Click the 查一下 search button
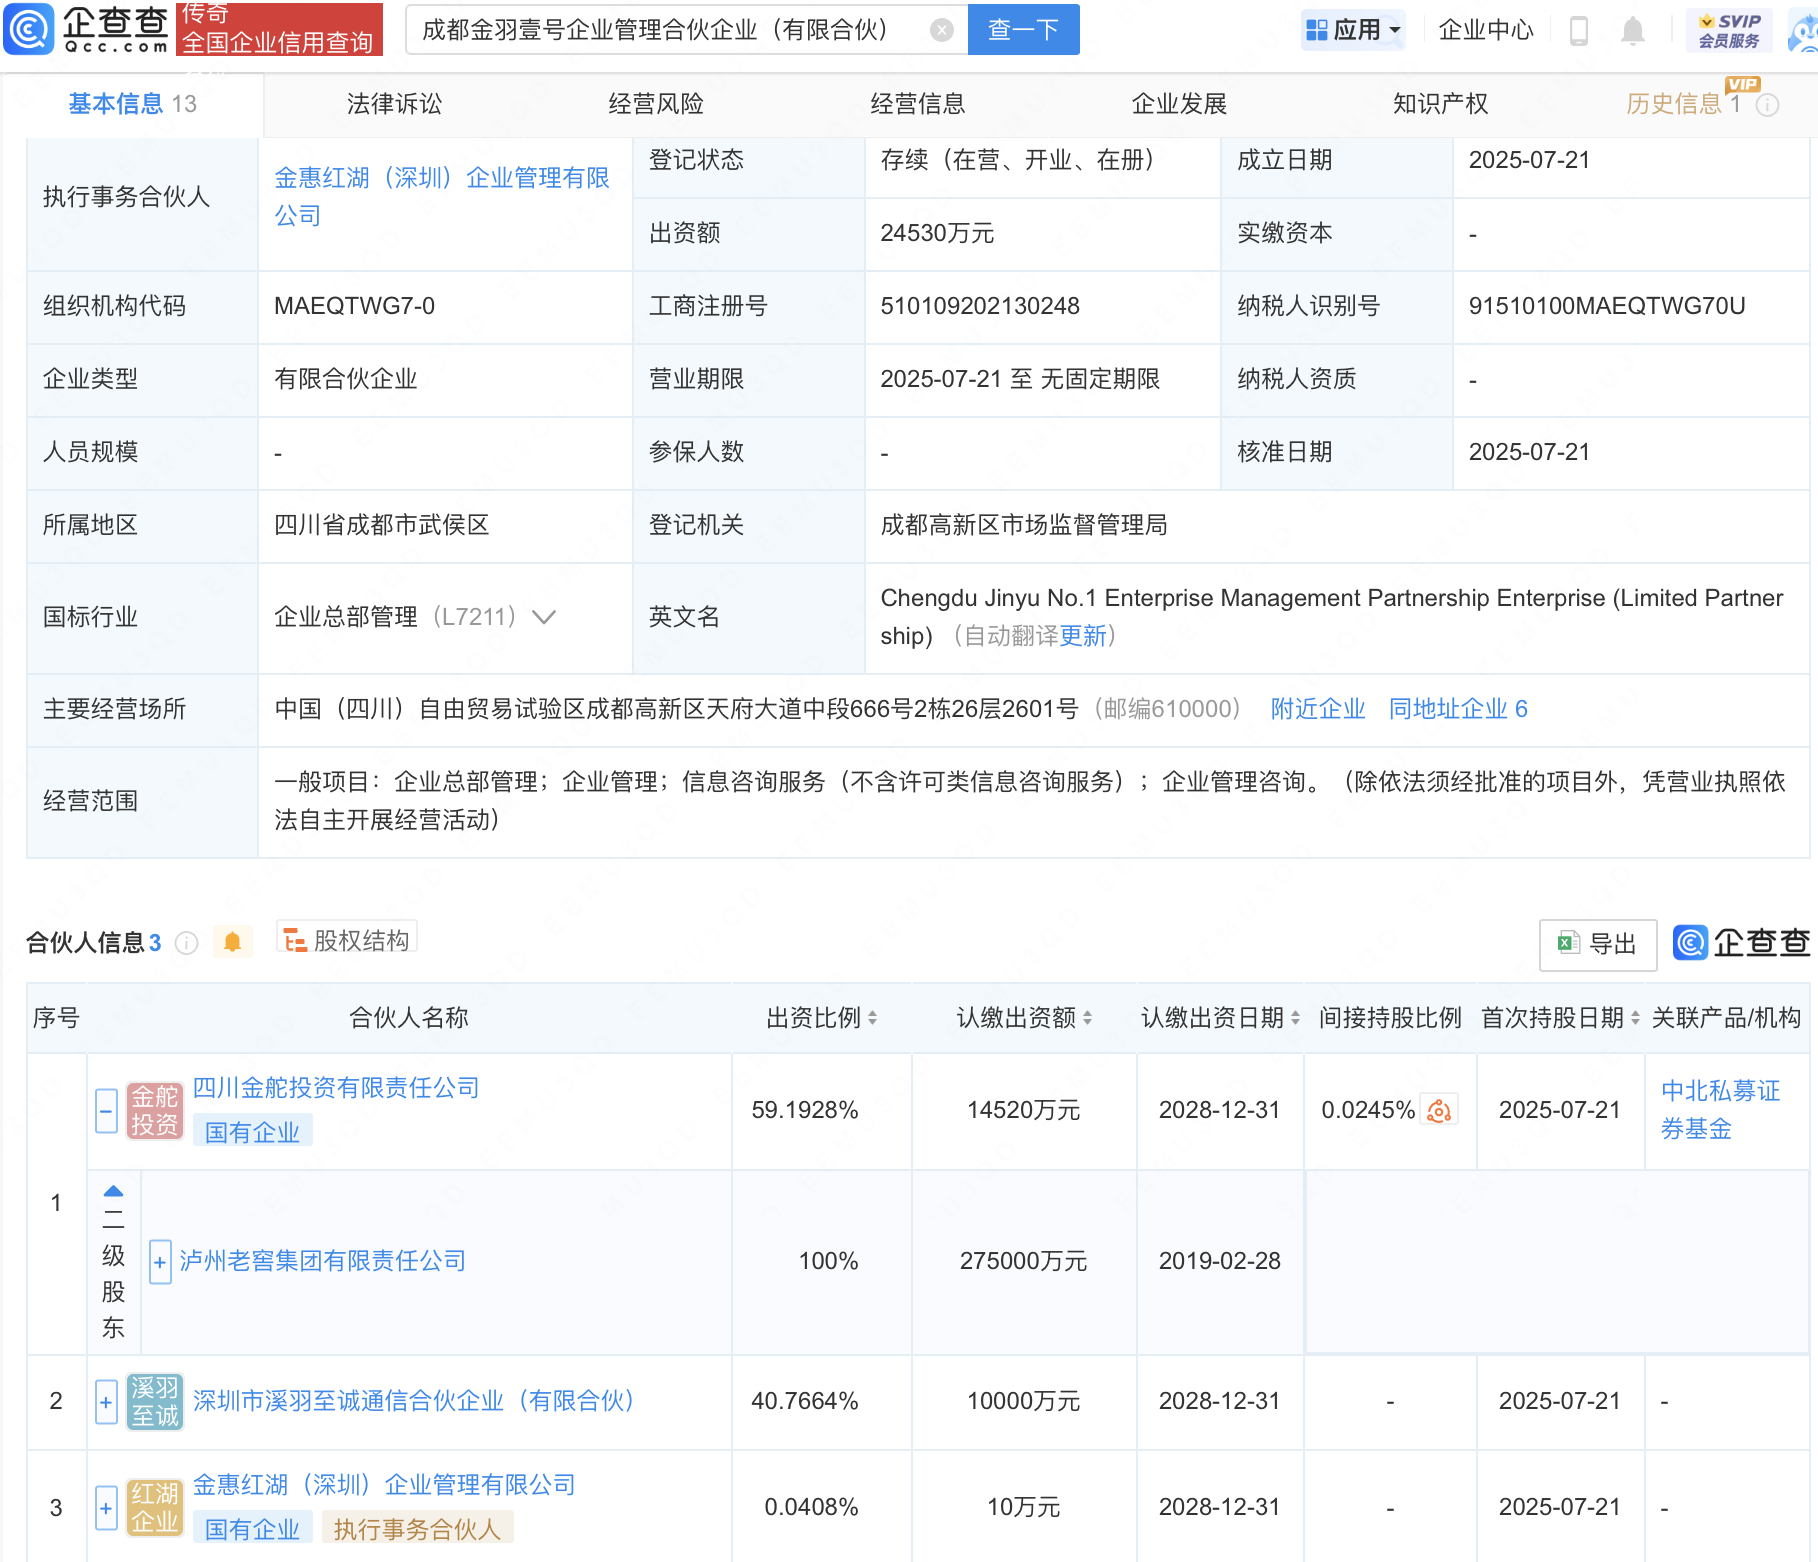This screenshot has width=1818, height=1562. click(x=1023, y=30)
